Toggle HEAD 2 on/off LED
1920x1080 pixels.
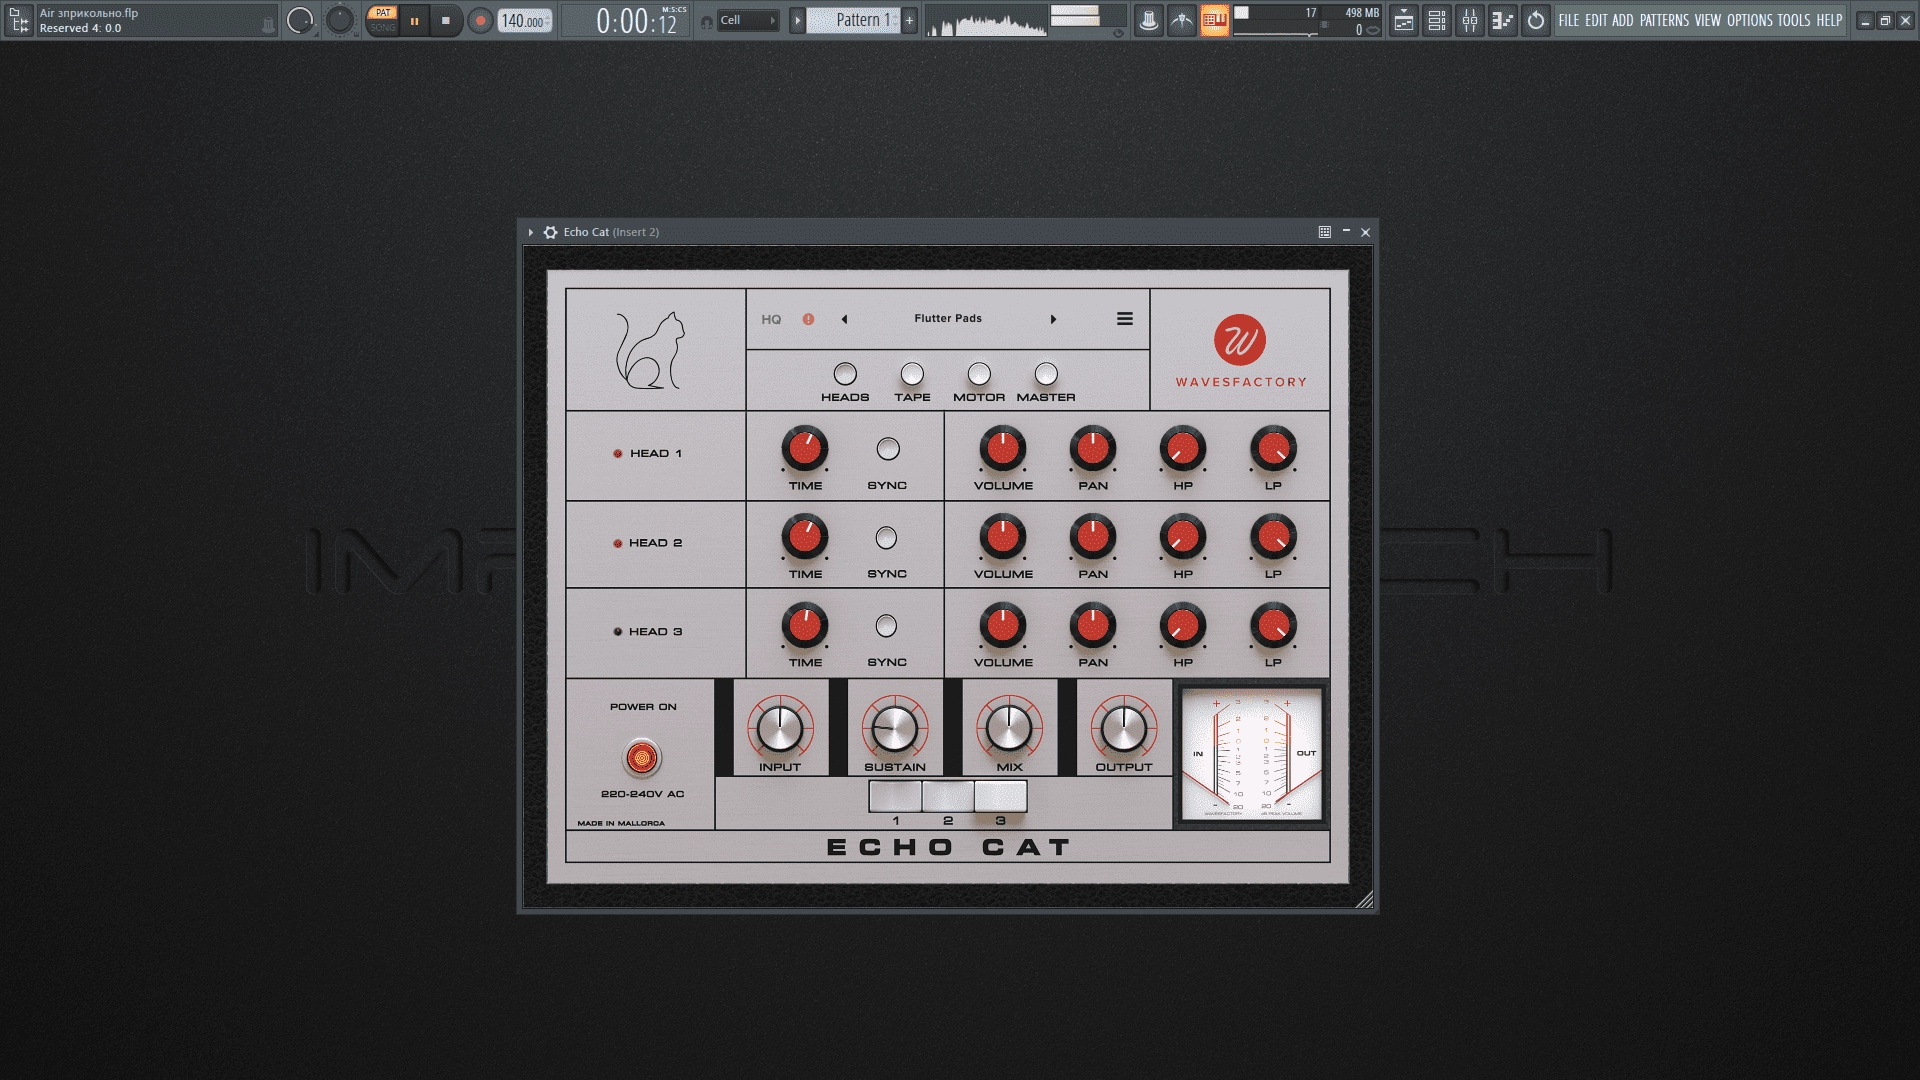(x=618, y=544)
